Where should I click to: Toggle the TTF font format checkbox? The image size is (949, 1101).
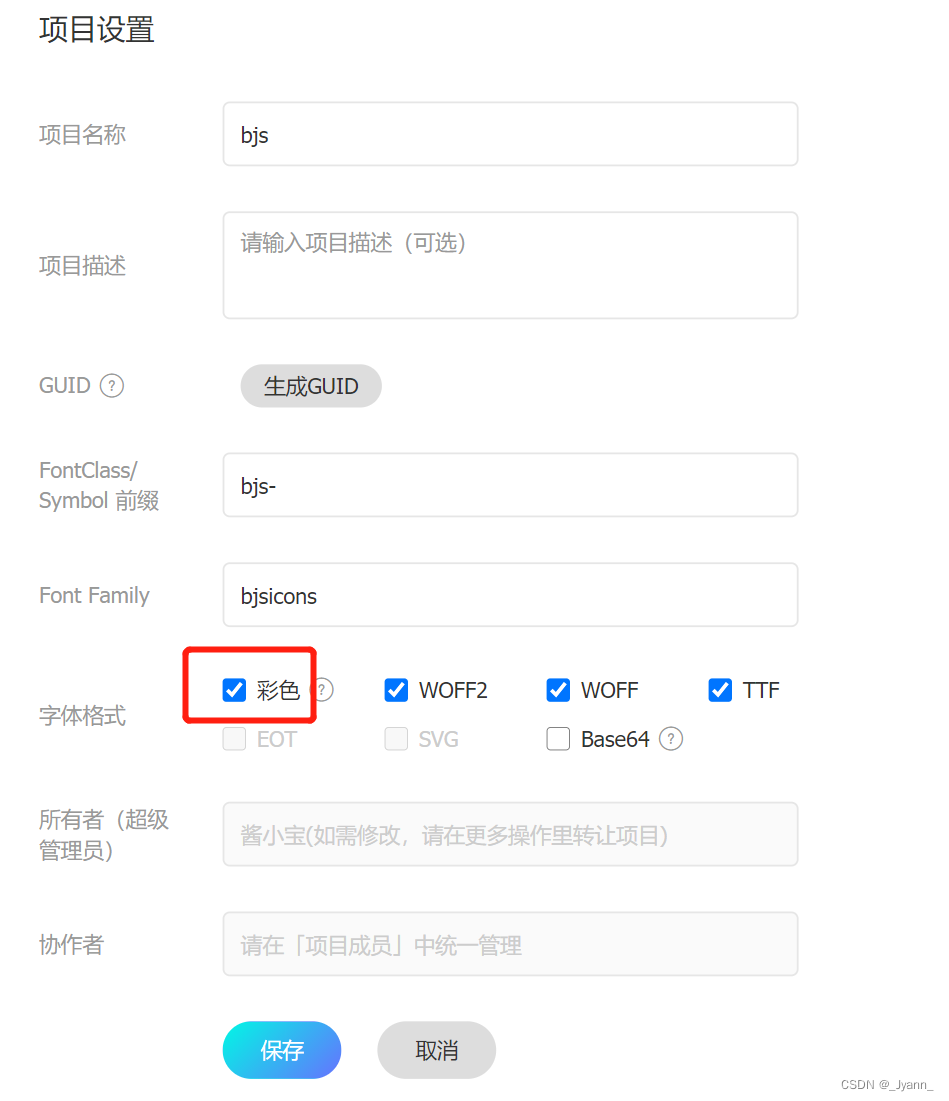[x=720, y=689]
